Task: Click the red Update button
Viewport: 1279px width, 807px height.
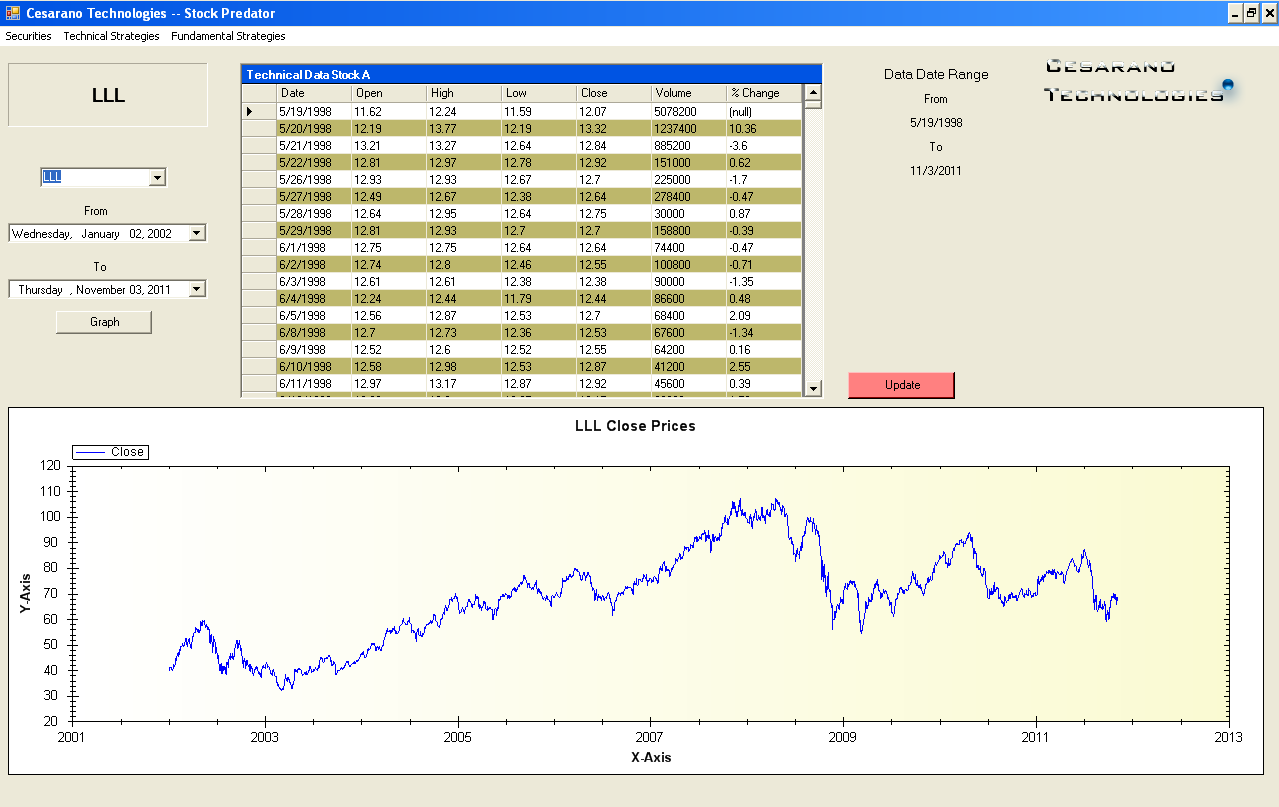Action: point(902,385)
